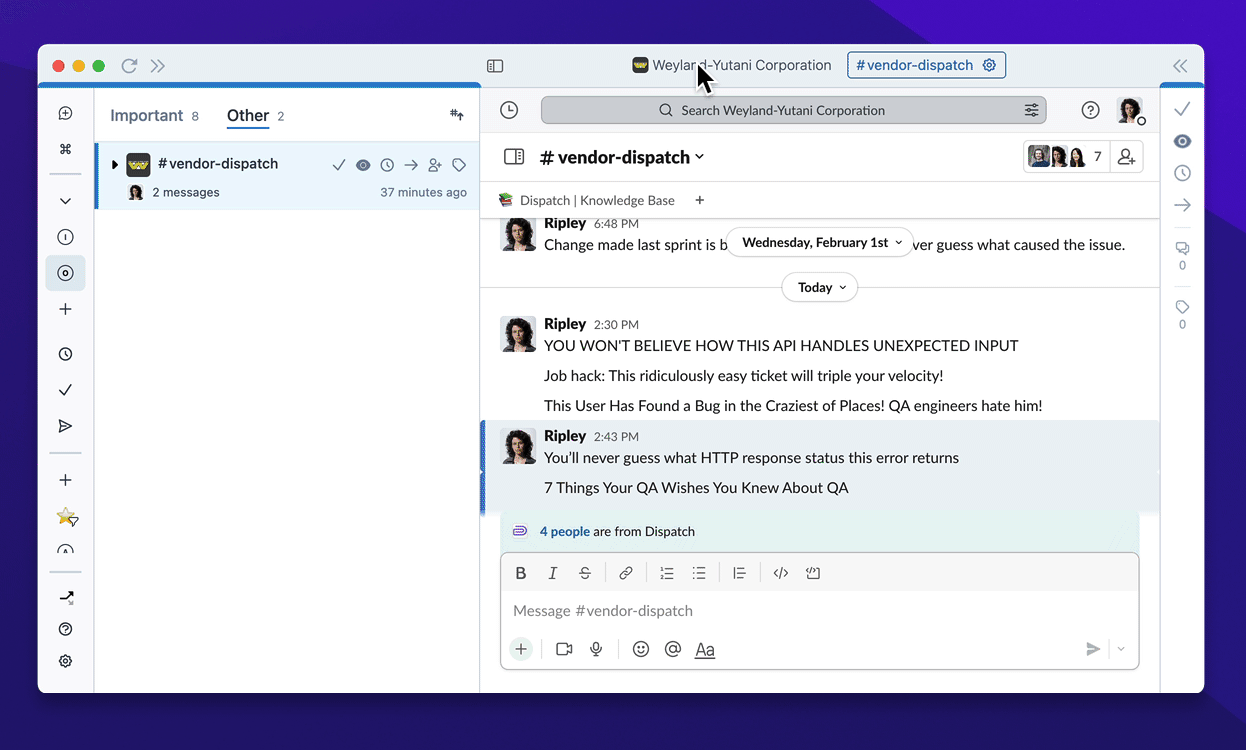
Task: Click the reload icon in the title bar
Action: tap(129, 66)
